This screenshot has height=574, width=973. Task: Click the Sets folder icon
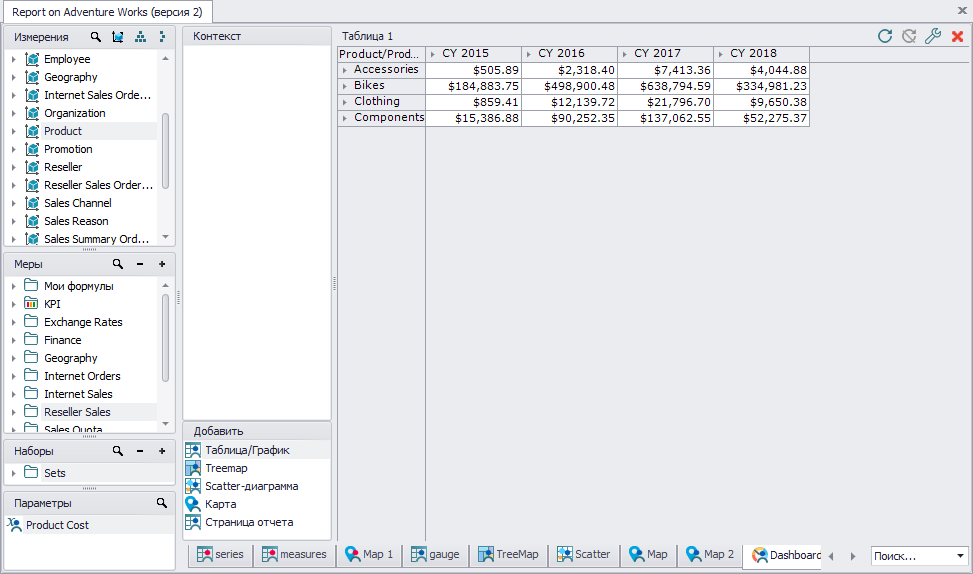click(31, 472)
